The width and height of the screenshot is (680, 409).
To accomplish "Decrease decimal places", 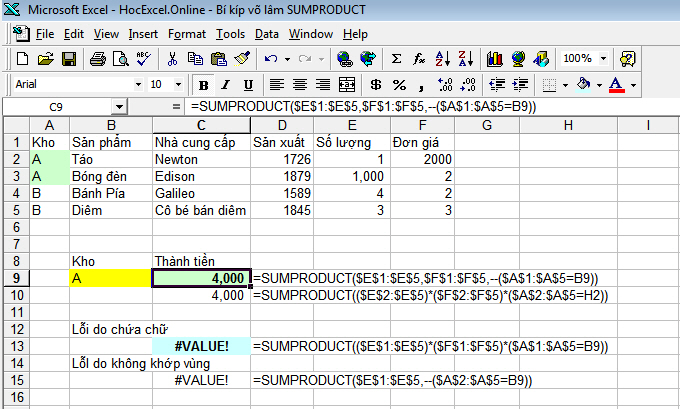I will [x=468, y=85].
